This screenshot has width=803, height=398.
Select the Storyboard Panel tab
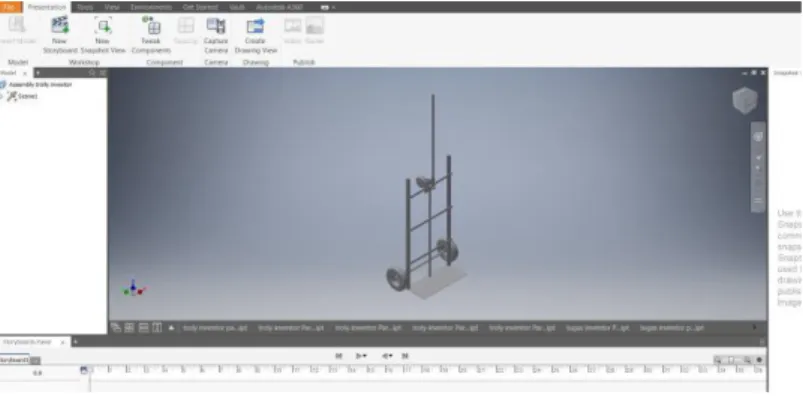(28, 342)
